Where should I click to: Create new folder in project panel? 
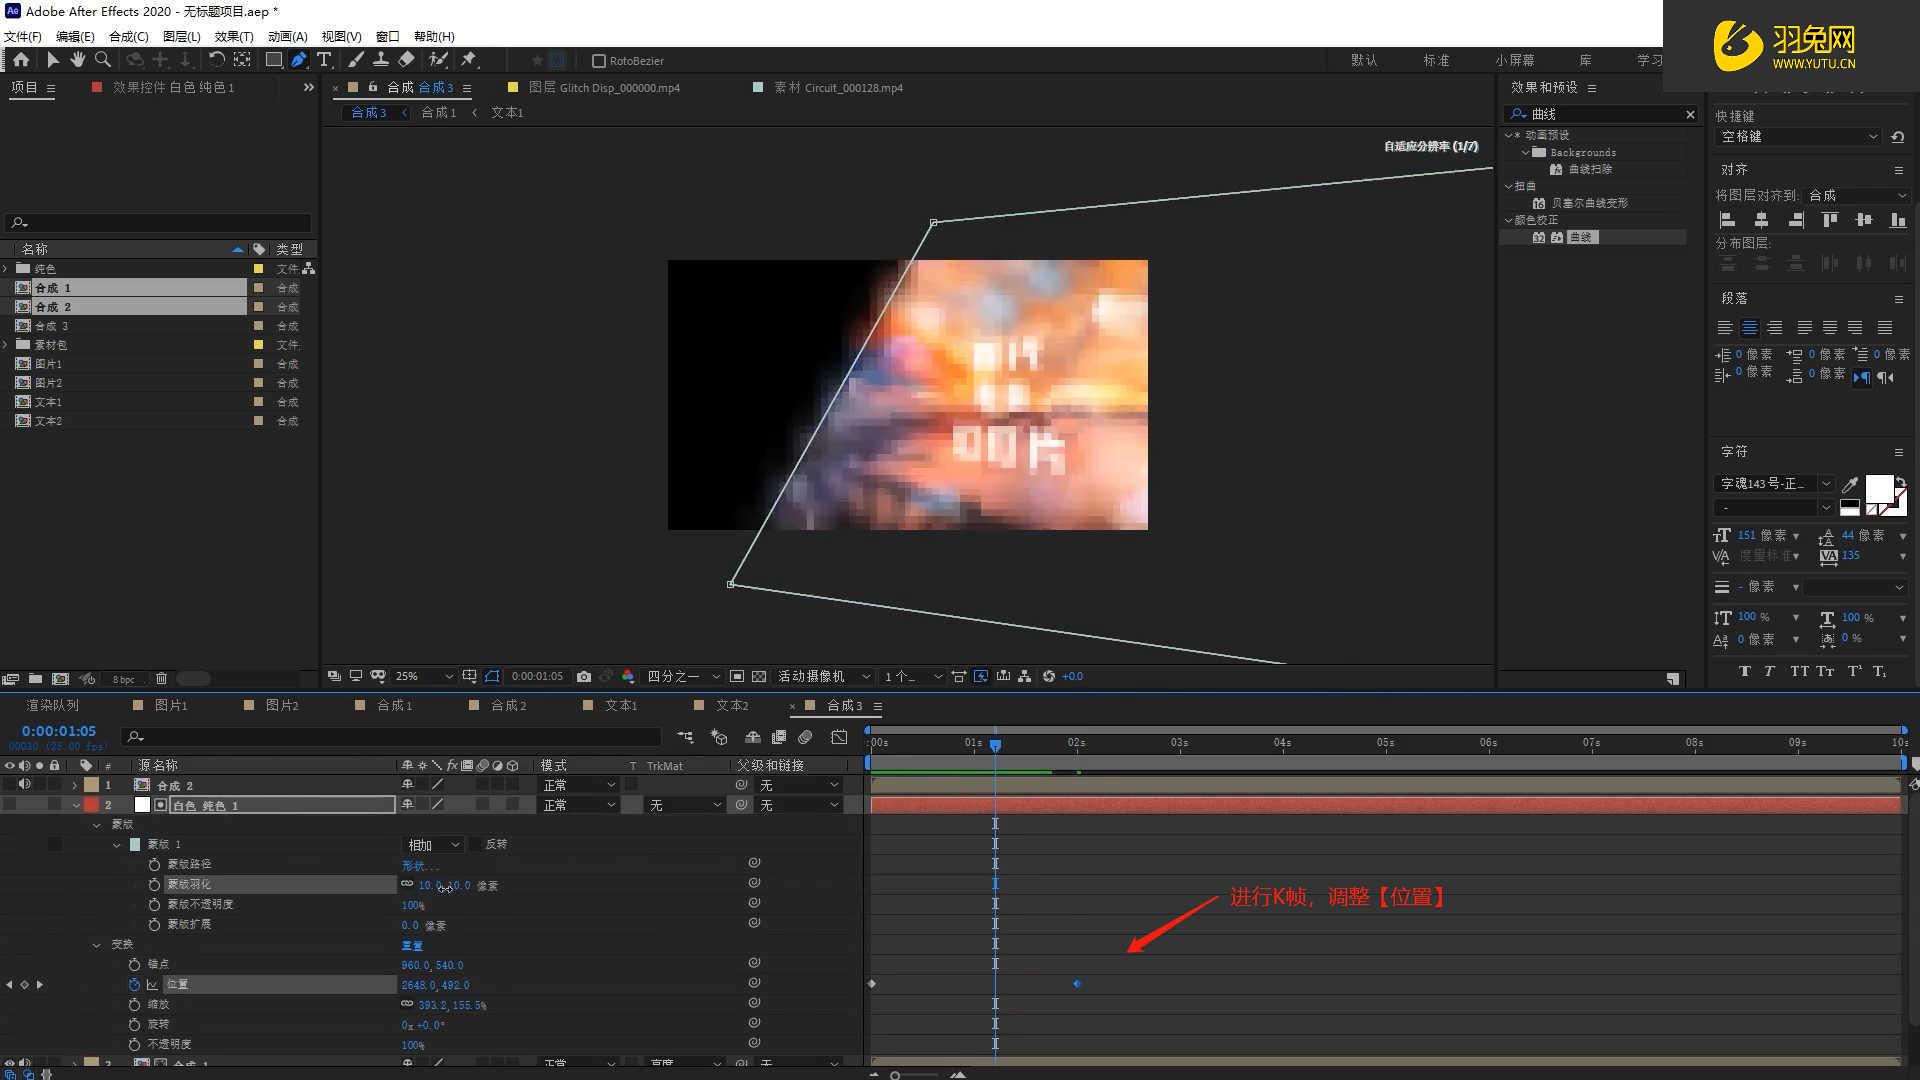(35, 679)
